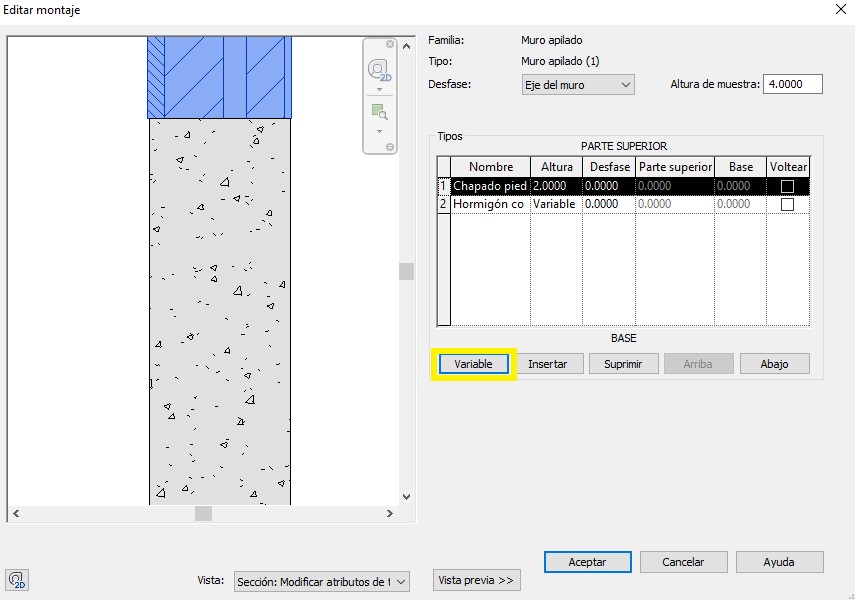Click preview scroll right arrow
Viewport: 855px width, 600px height.
point(389,514)
